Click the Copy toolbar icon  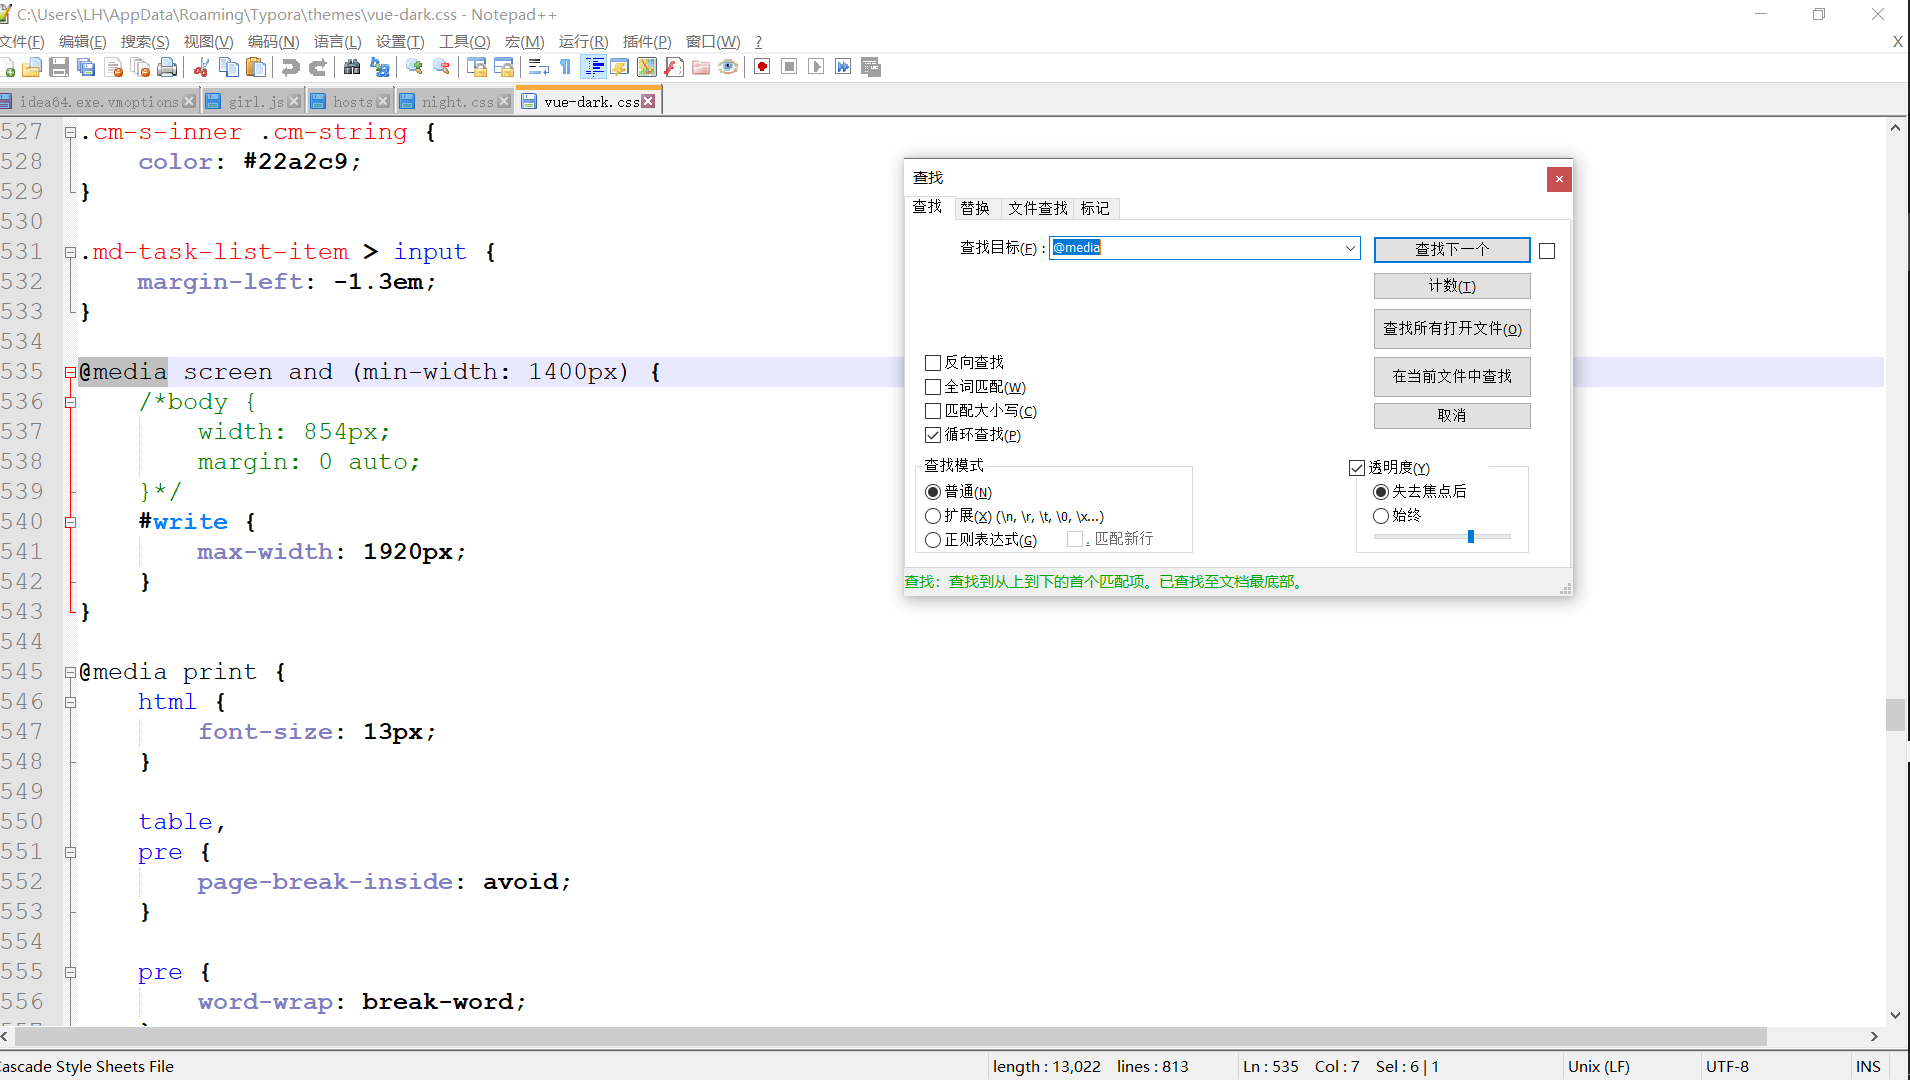point(228,67)
